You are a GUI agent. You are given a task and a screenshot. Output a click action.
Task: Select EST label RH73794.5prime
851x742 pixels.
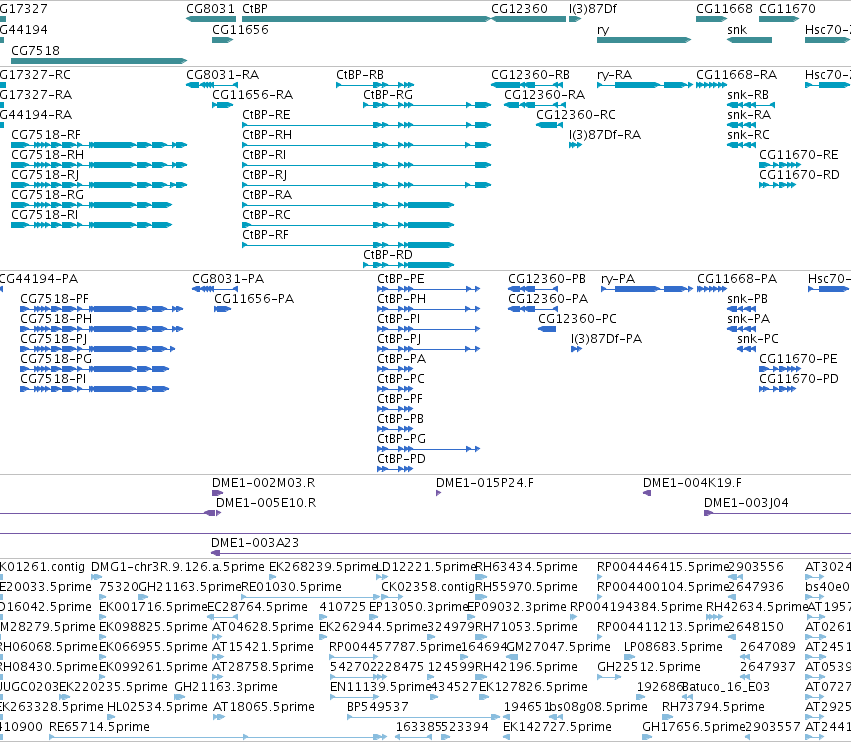[x=713, y=706]
